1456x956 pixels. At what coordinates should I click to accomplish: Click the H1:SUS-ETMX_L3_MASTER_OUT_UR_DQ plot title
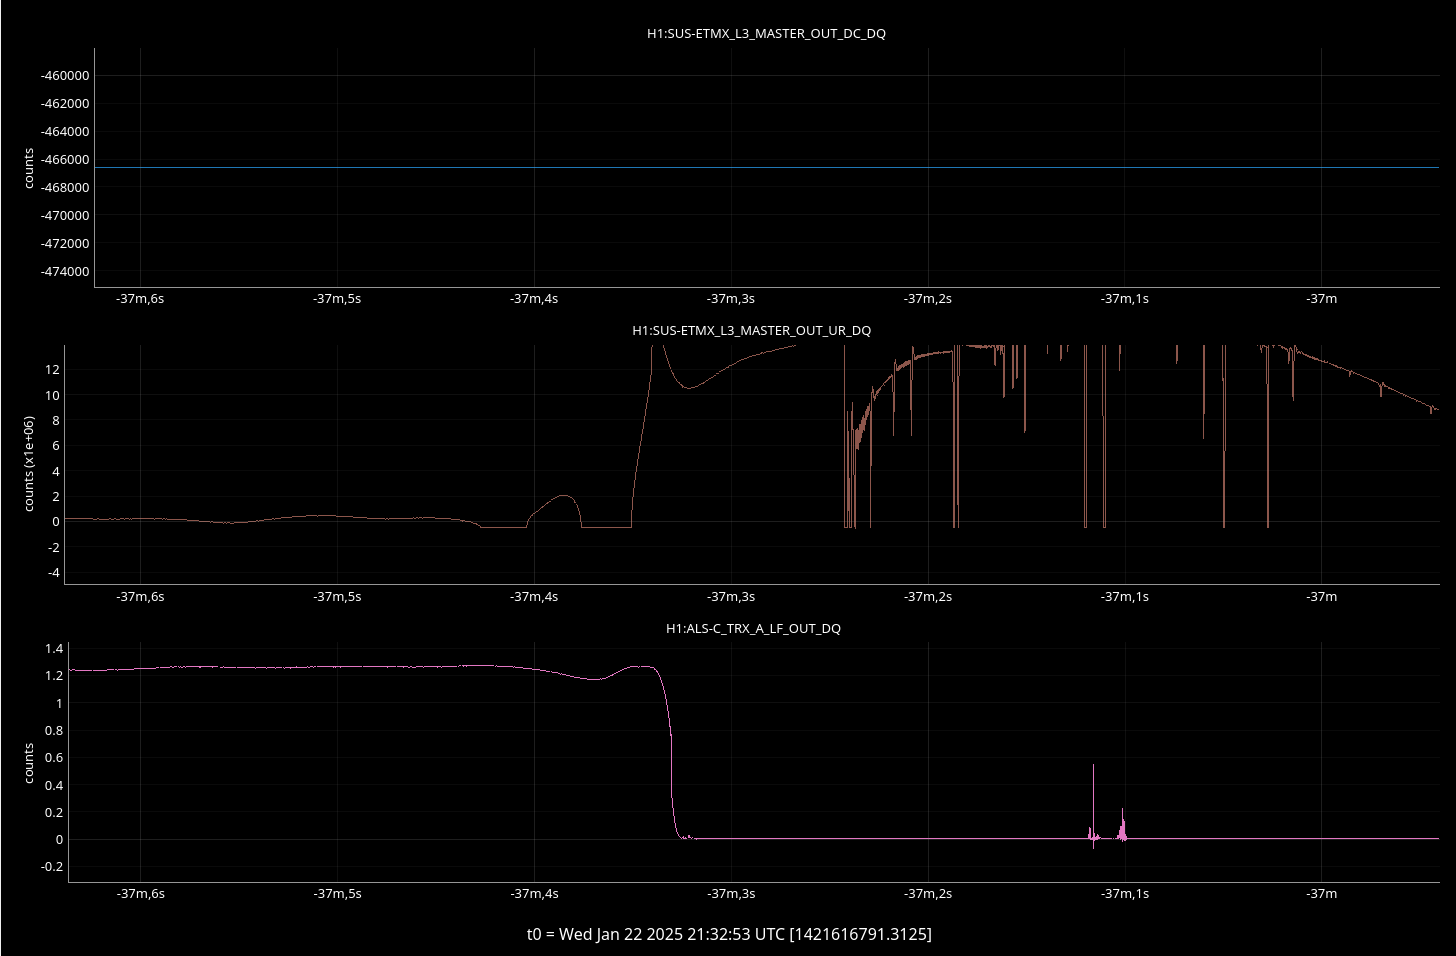(x=751, y=330)
